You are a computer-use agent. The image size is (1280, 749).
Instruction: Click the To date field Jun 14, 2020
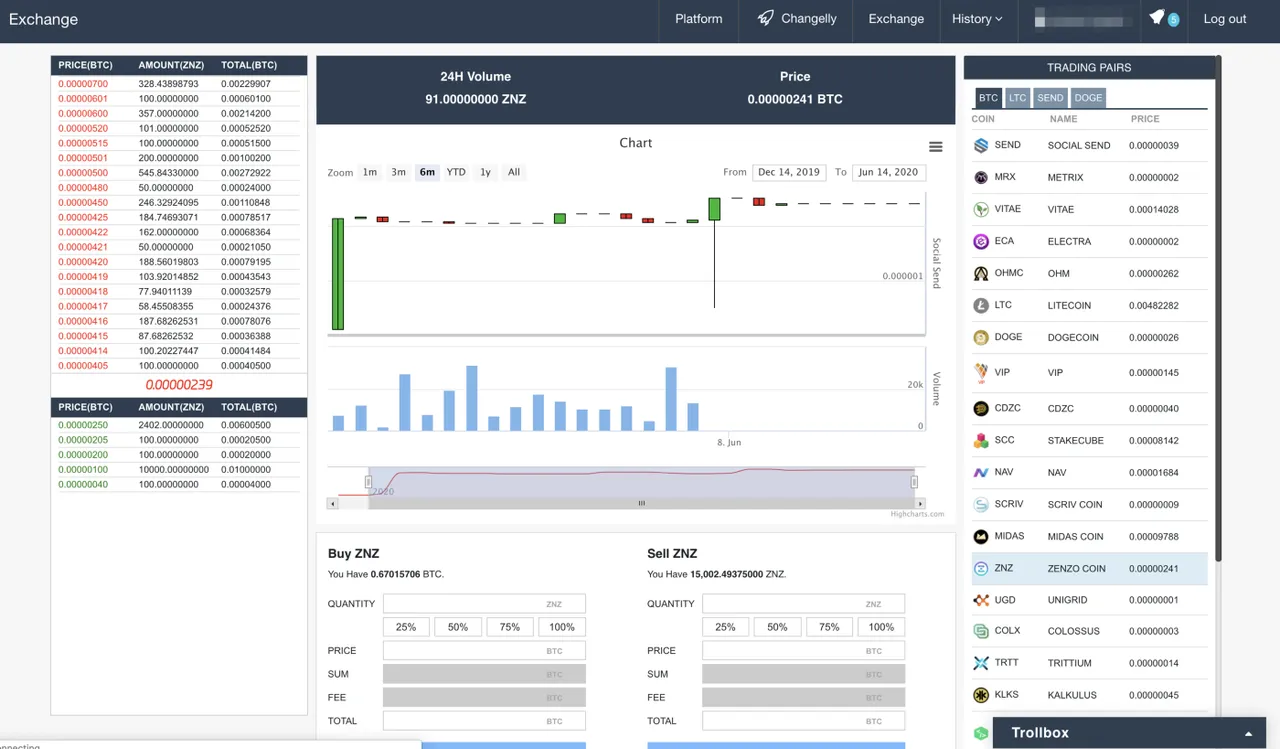[888, 172]
